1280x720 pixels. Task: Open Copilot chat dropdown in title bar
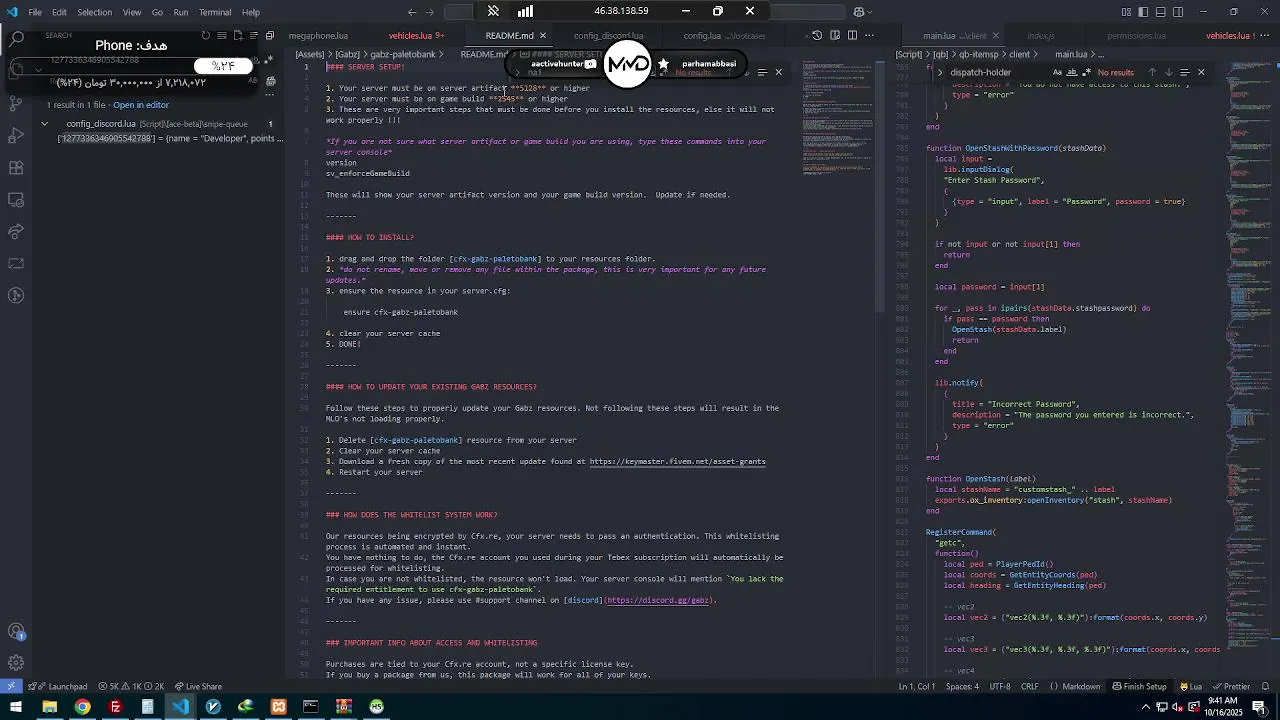point(862,12)
